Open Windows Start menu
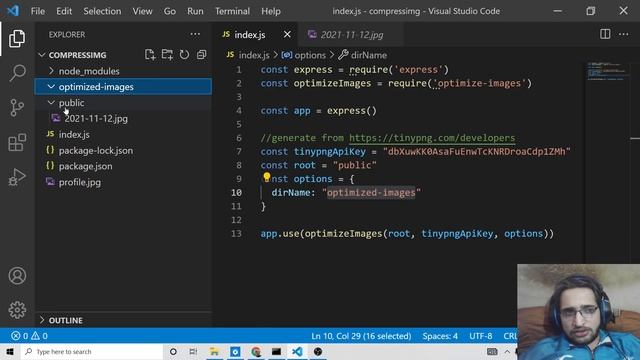Image resolution: width=640 pixels, height=360 pixels. tap(10, 351)
